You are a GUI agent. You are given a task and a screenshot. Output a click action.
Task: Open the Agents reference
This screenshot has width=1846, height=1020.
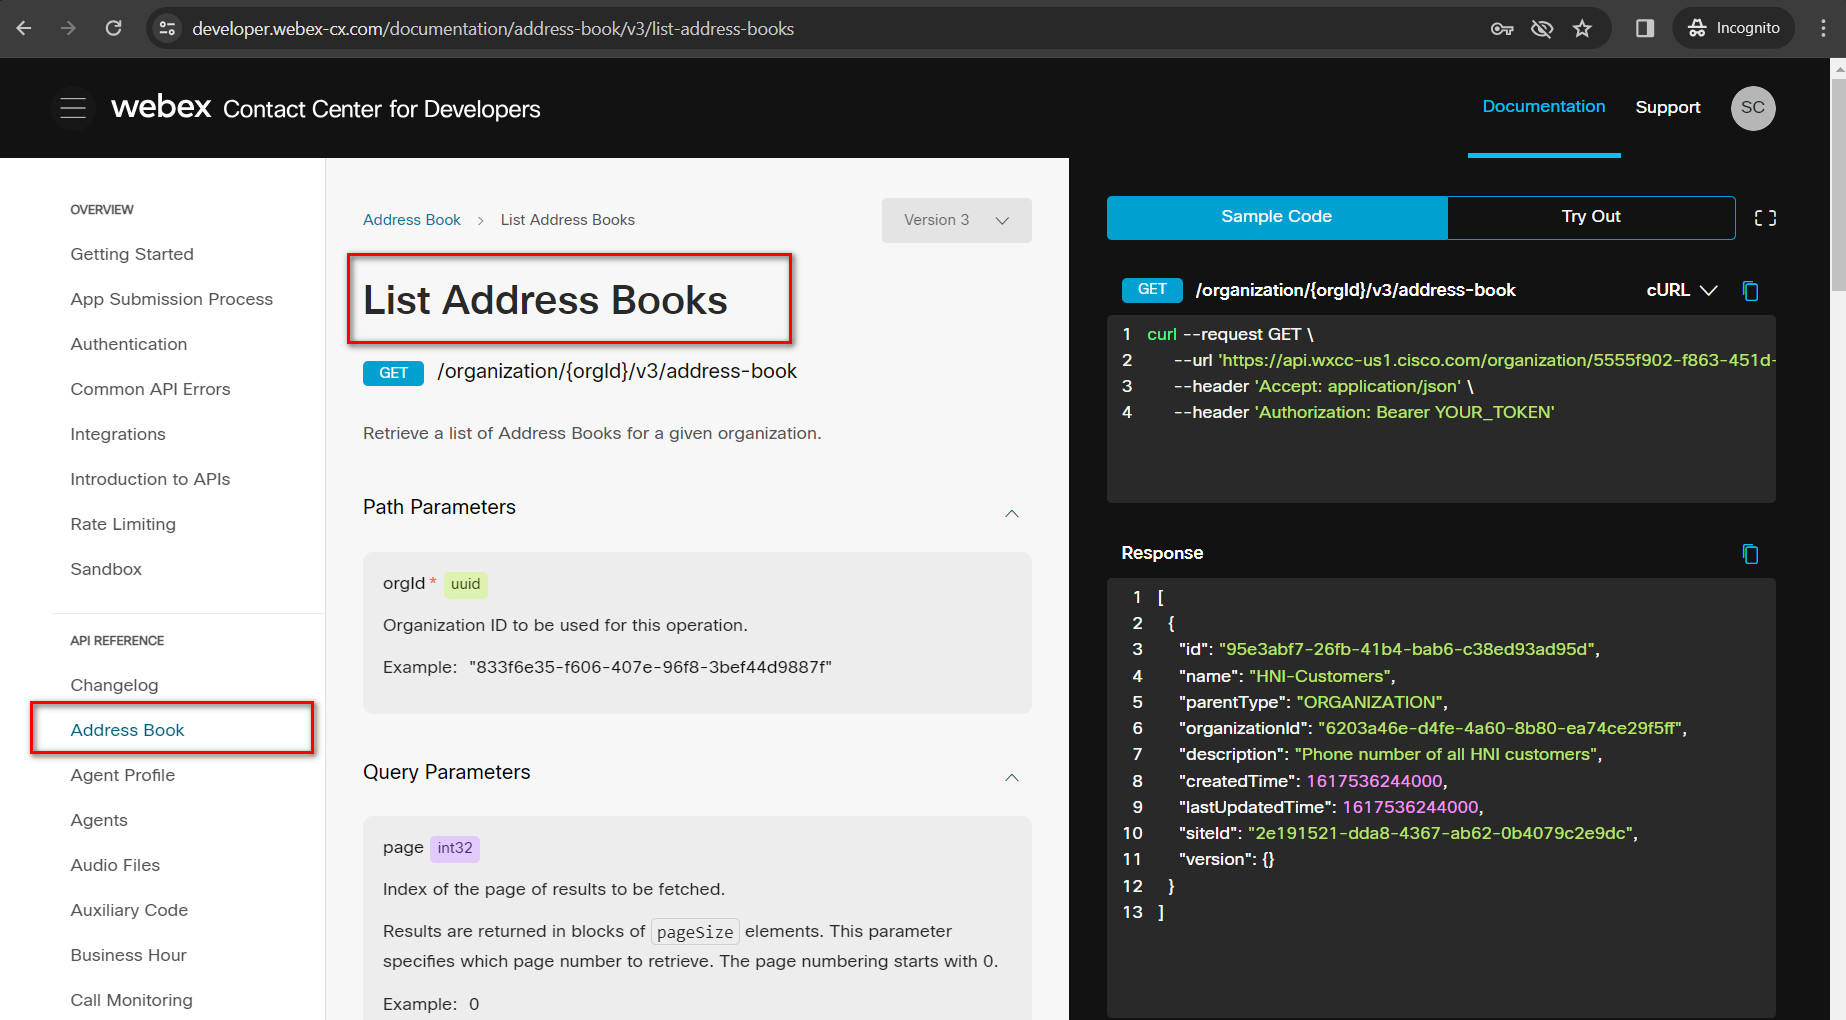tap(99, 820)
